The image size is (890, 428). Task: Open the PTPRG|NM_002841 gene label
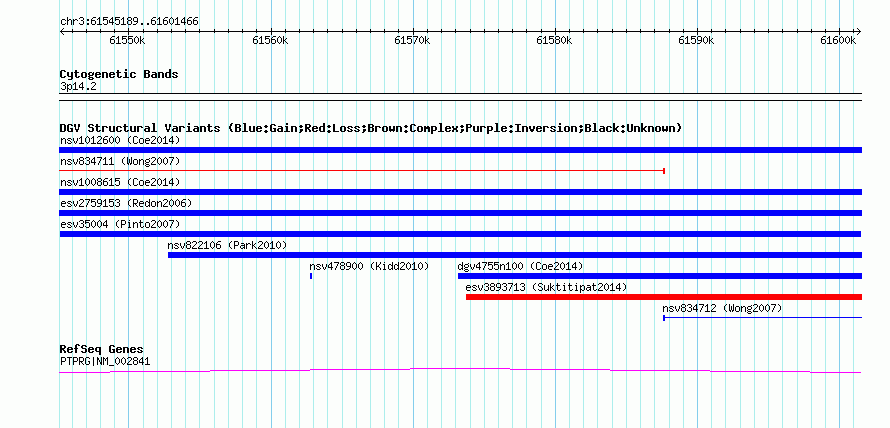pyautogui.click(x=105, y=361)
